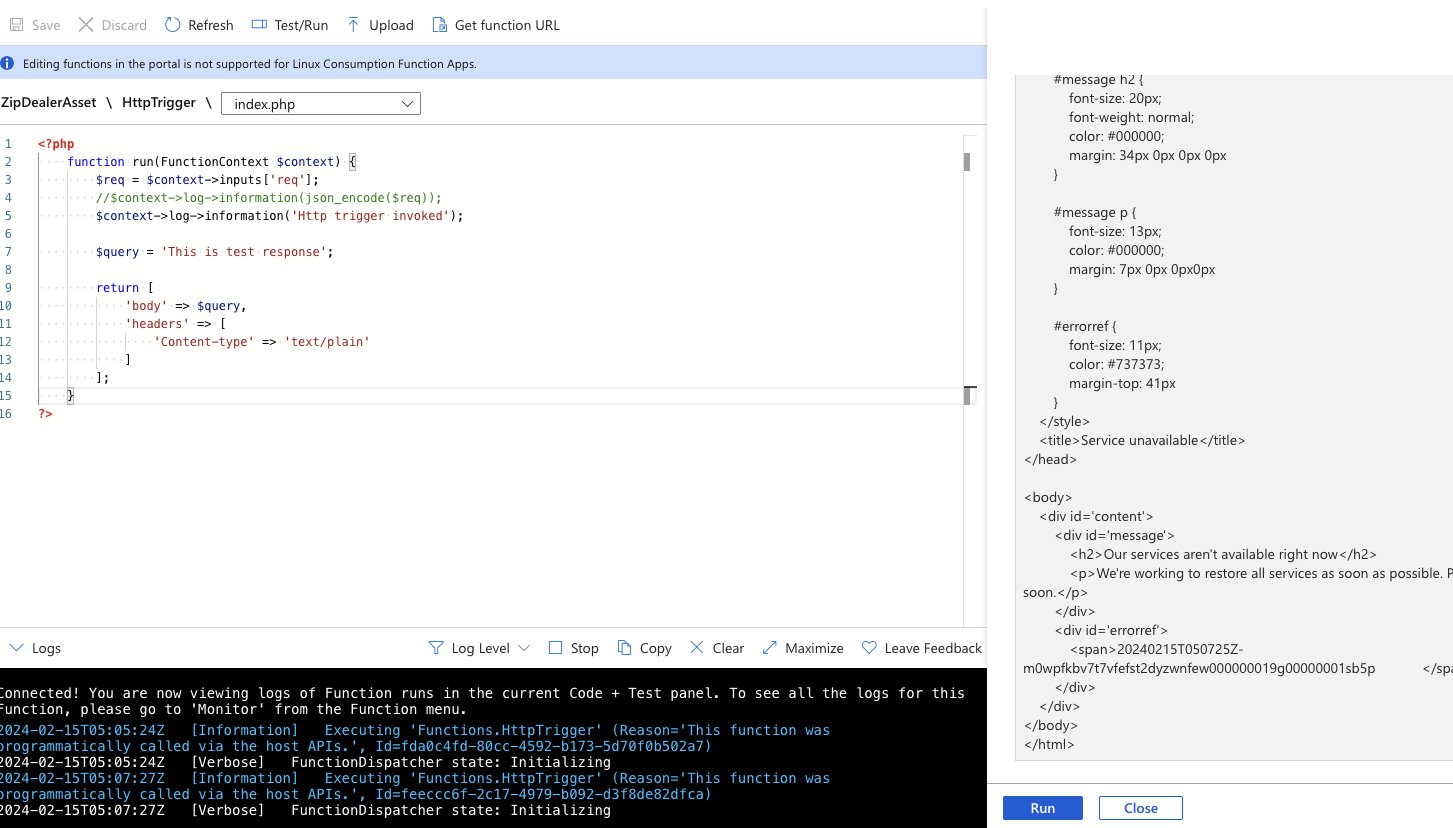Click the info banner about Linux Consumption
Screen dimensions: 1453x828
coord(493,63)
